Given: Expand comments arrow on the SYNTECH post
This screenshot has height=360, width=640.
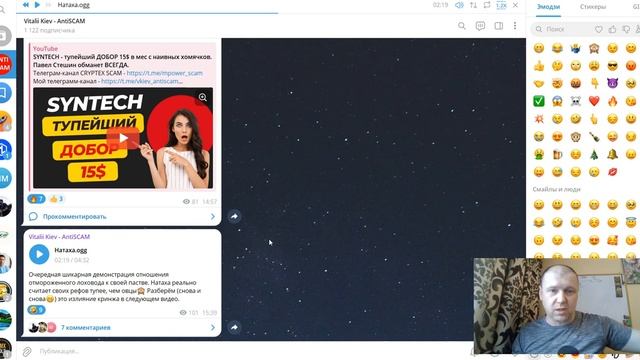Looking at the screenshot, I should coord(213,217).
